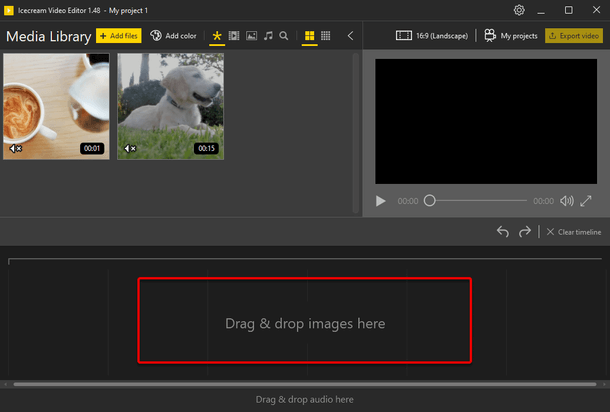Screen dimensions: 610x412
Task: Filter library by audio files
Action: pos(268,36)
